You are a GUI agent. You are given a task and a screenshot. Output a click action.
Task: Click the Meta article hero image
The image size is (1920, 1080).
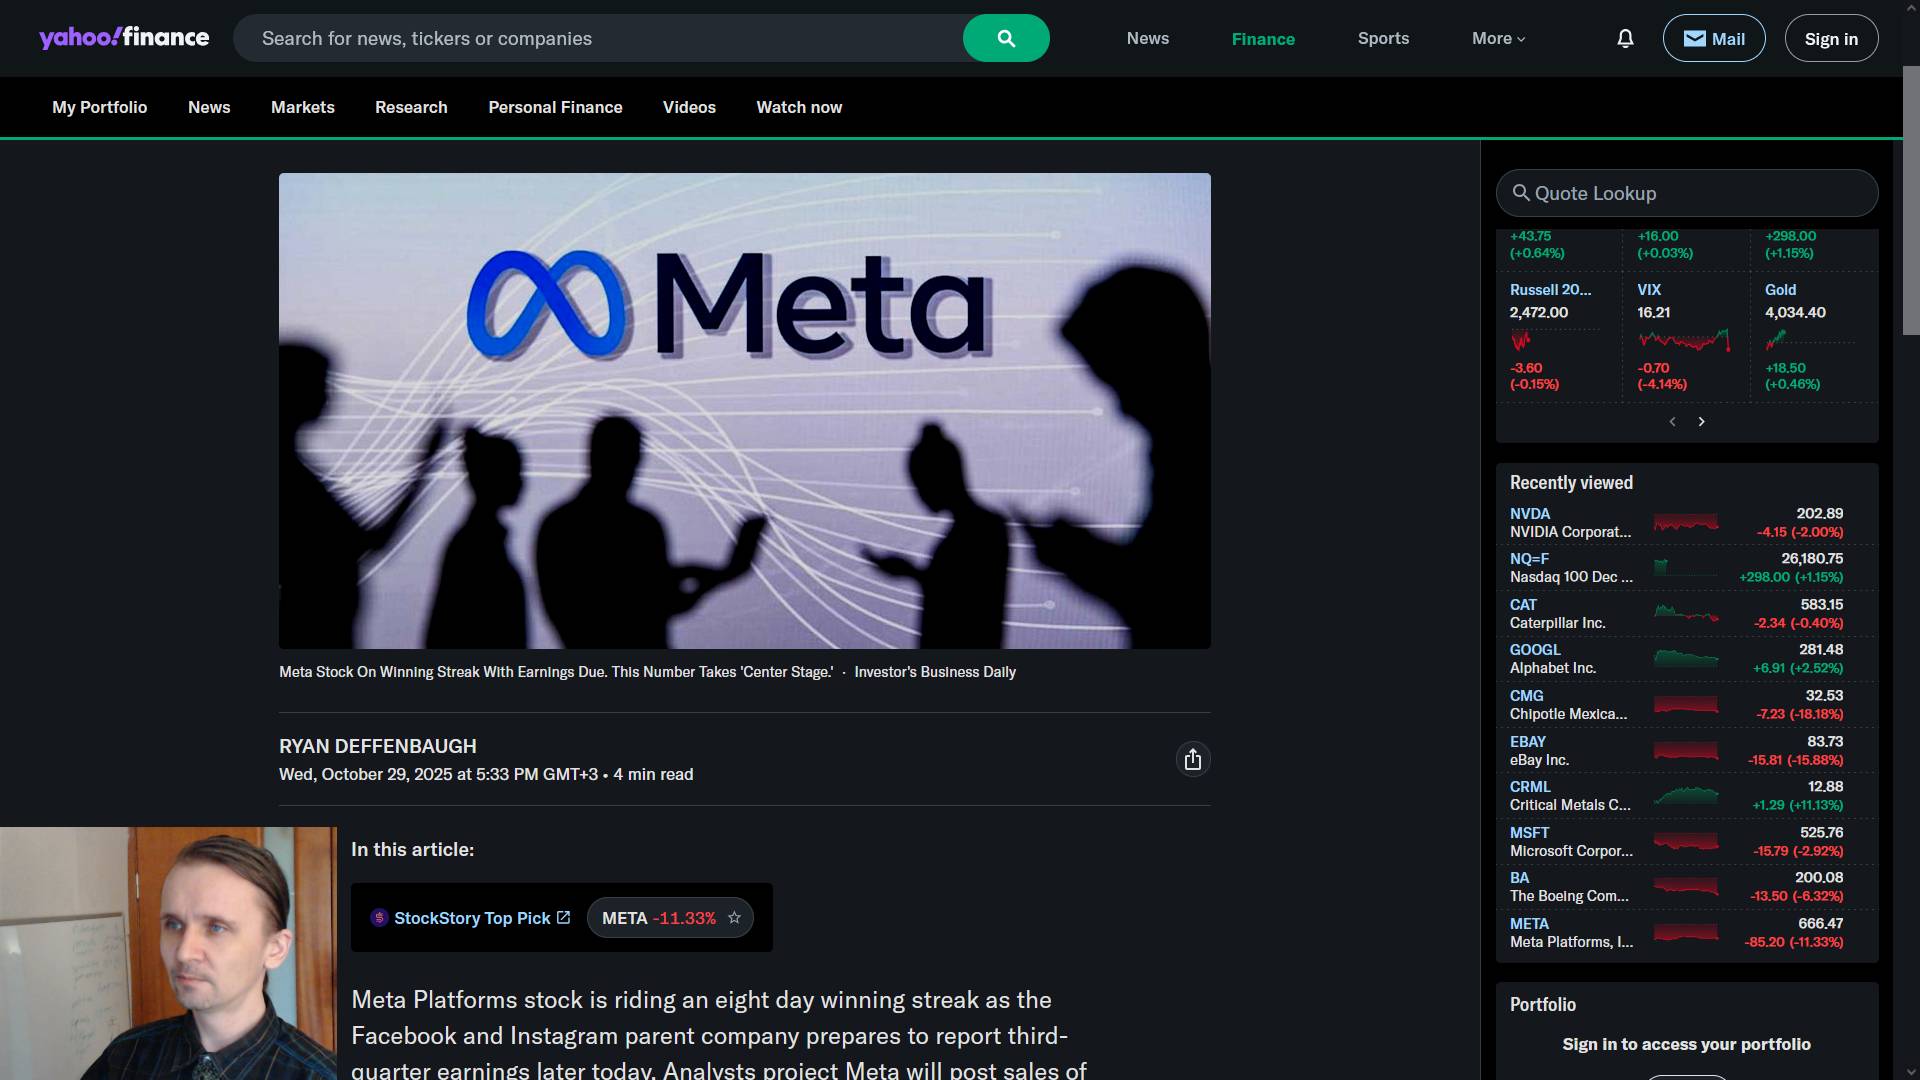744,410
